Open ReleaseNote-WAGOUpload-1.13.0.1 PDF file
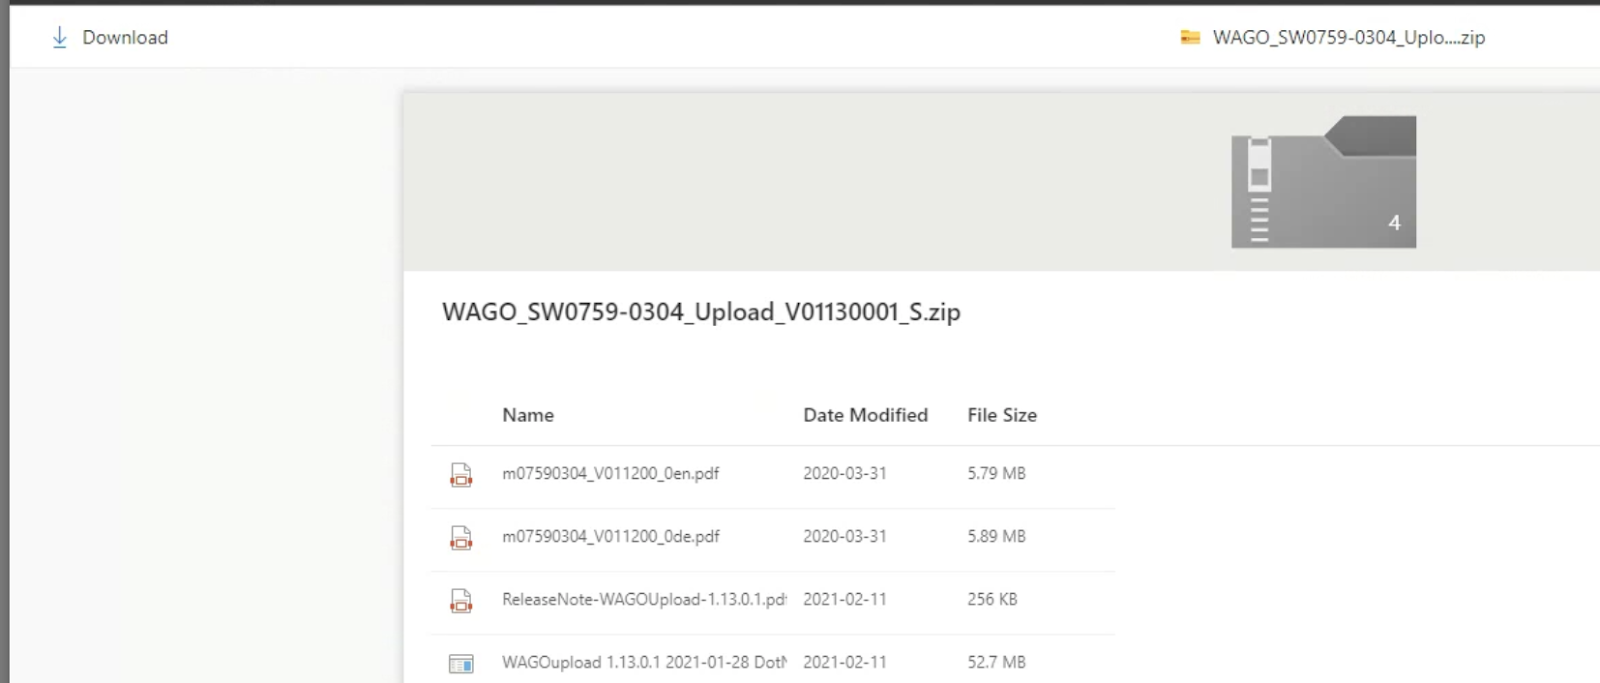The height and width of the screenshot is (683, 1600). pyautogui.click(x=644, y=600)
